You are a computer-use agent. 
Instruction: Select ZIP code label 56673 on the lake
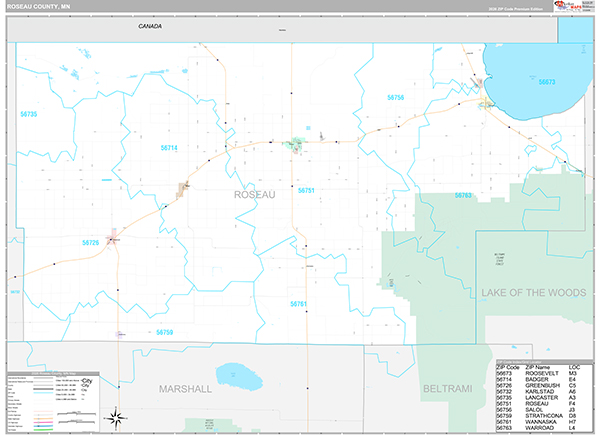(x=546, y=82)
